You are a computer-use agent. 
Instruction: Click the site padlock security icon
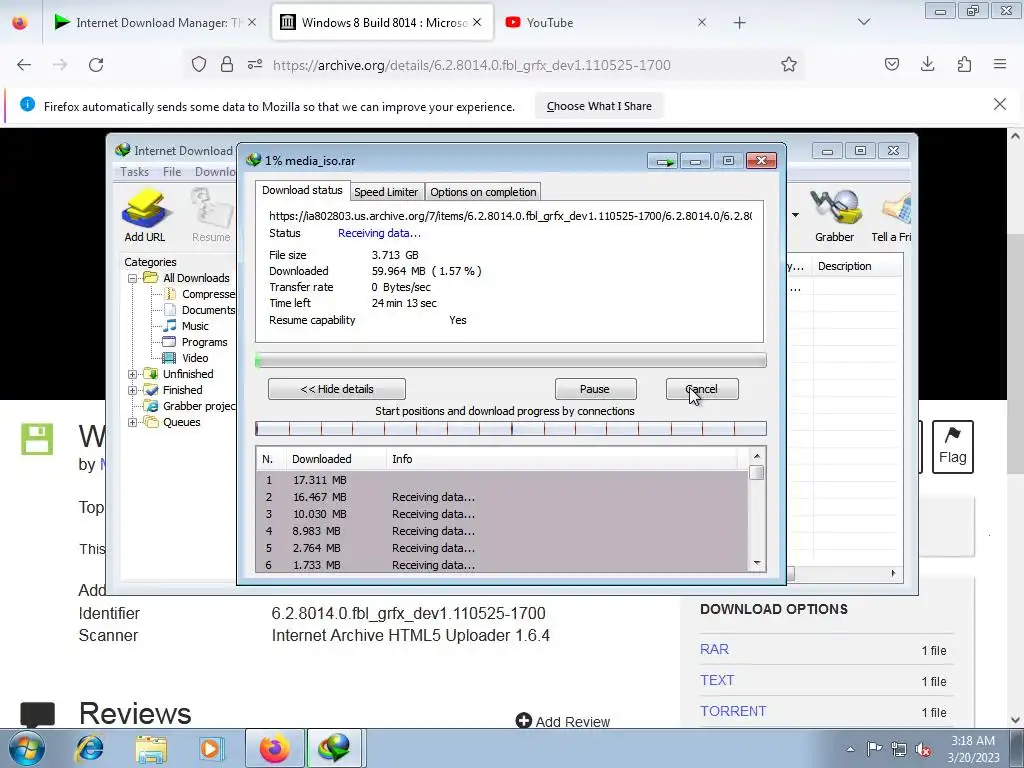227,65
